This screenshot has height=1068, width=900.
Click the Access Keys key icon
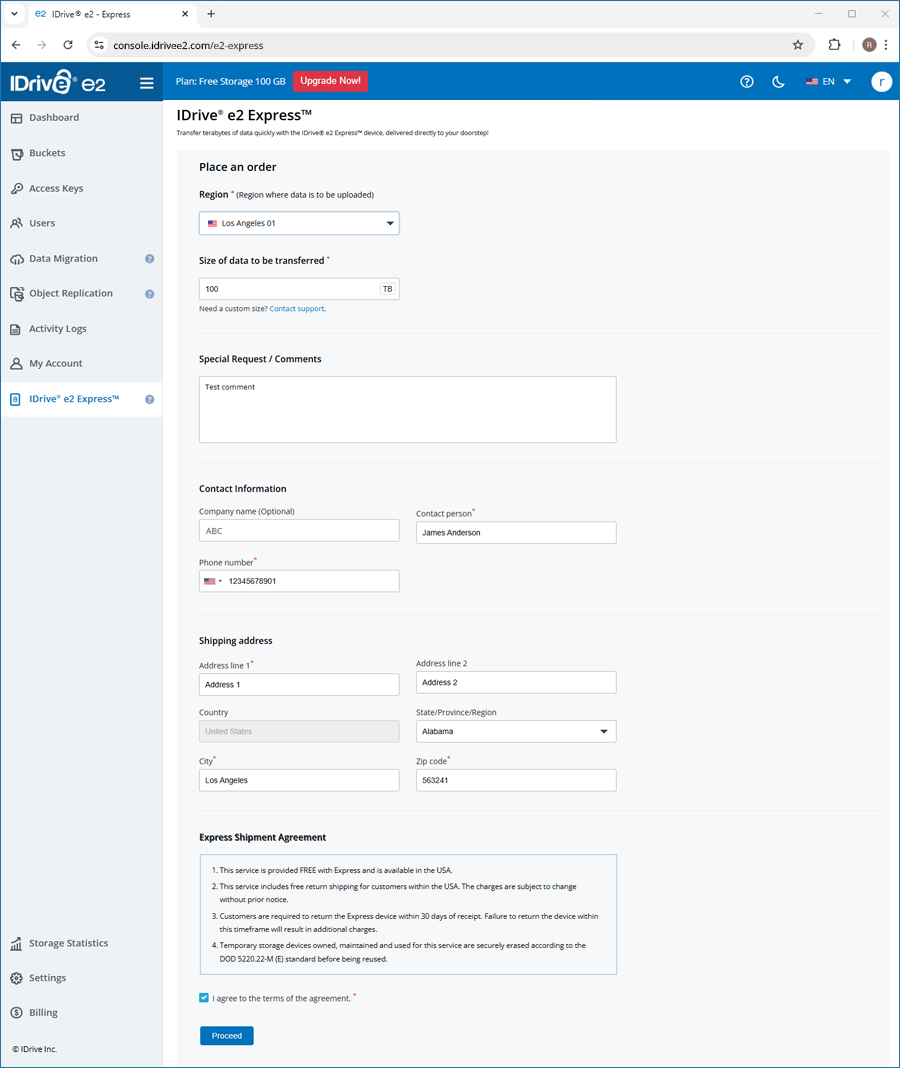(16, 189)
